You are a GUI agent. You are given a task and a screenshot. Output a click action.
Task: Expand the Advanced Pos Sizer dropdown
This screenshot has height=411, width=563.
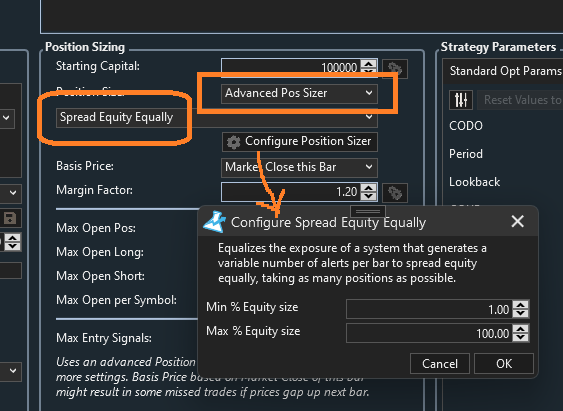(x=299, y=93)
